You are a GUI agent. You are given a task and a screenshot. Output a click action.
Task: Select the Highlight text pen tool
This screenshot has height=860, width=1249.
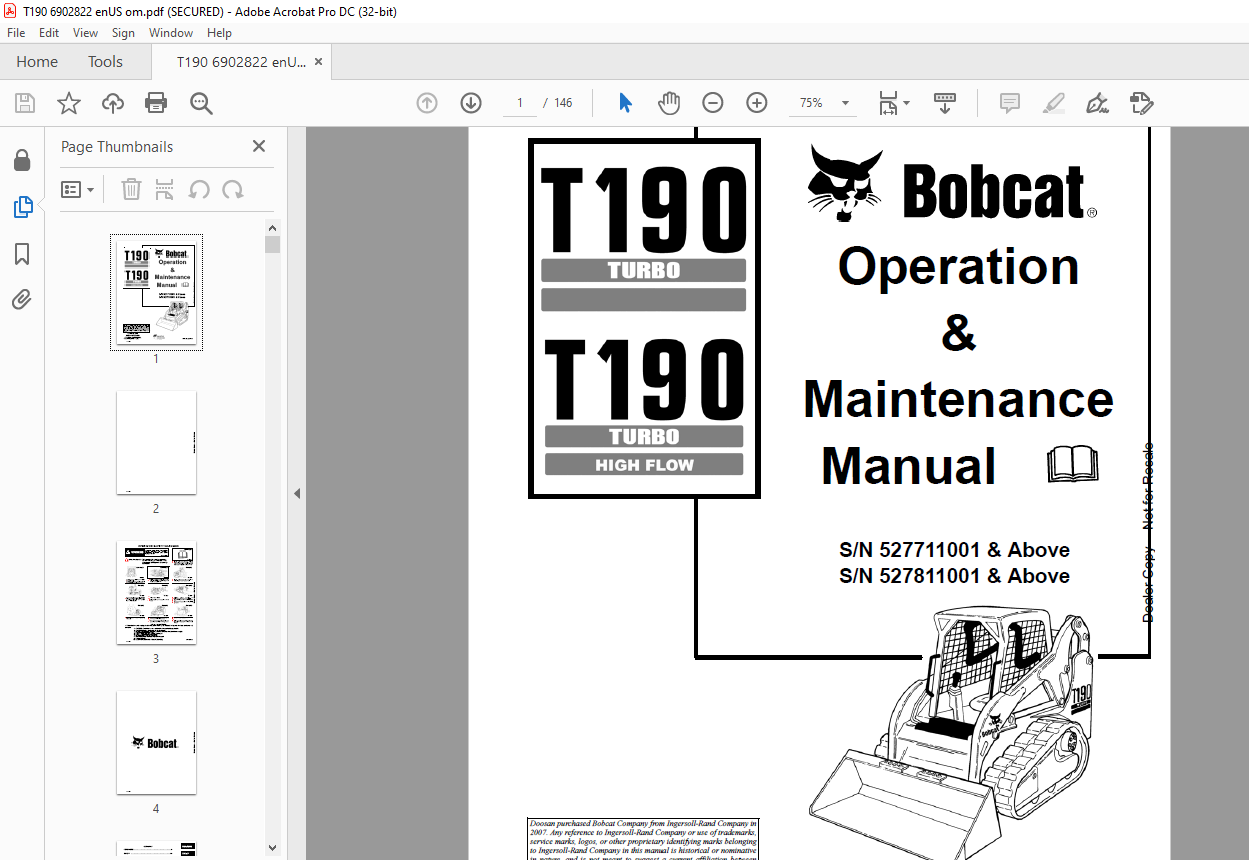1054,103
